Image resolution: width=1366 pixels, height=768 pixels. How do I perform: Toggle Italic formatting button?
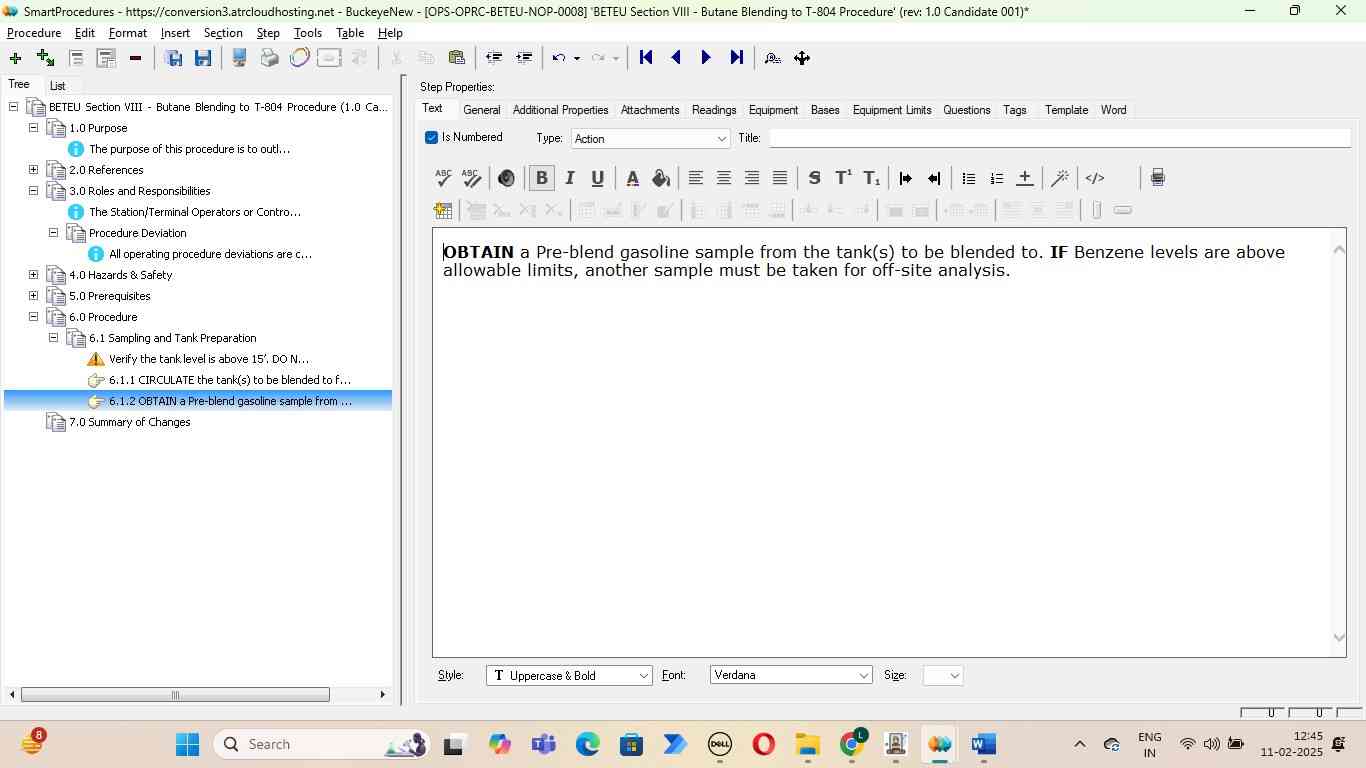pyautogui.click(x=570, y=178)
